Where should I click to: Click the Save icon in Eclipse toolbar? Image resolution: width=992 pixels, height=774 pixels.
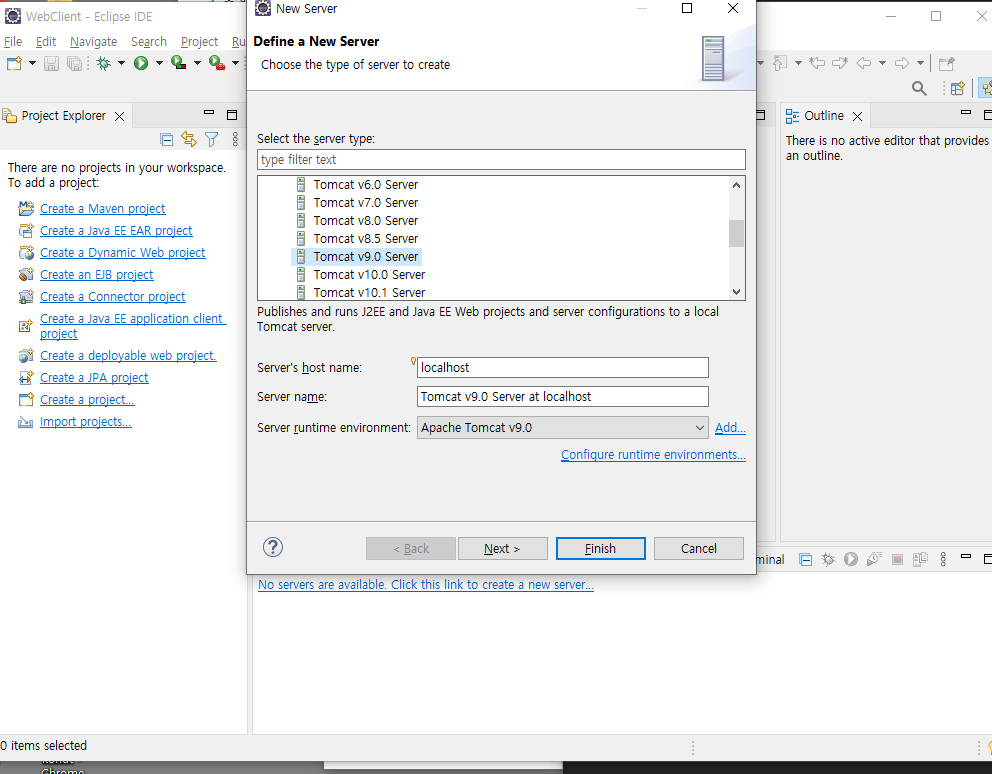(x=51, y=63)
